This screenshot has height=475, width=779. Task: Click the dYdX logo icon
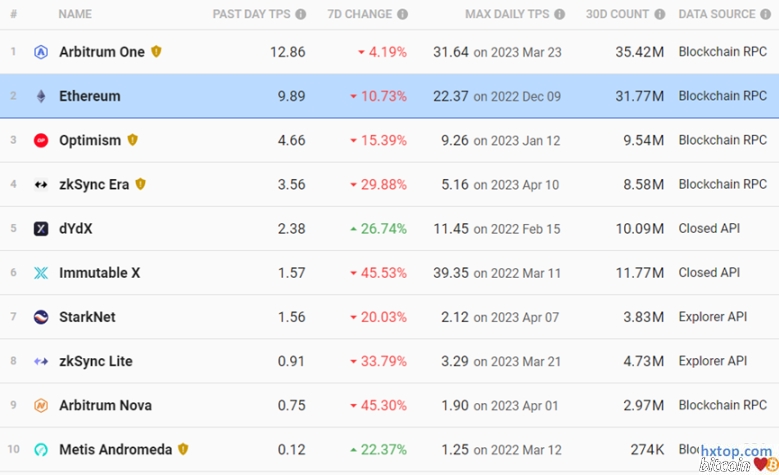pyautogui.click(x=41, y=229)
